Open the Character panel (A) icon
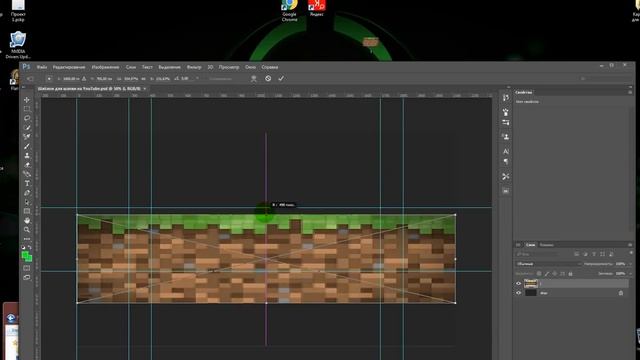This screenshot has height=360, width=640. [x=506, y=151]
